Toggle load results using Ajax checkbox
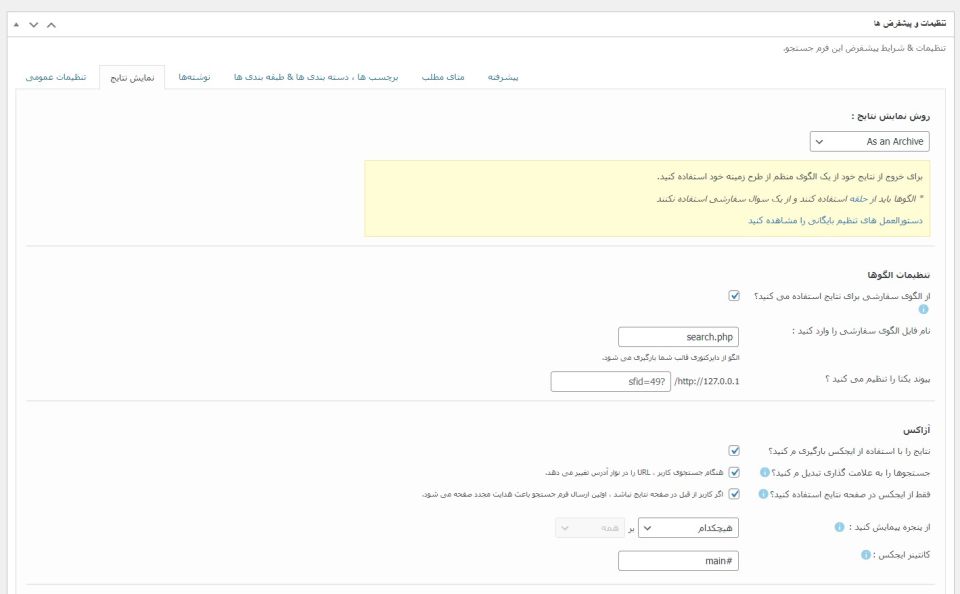 [734, 451]
